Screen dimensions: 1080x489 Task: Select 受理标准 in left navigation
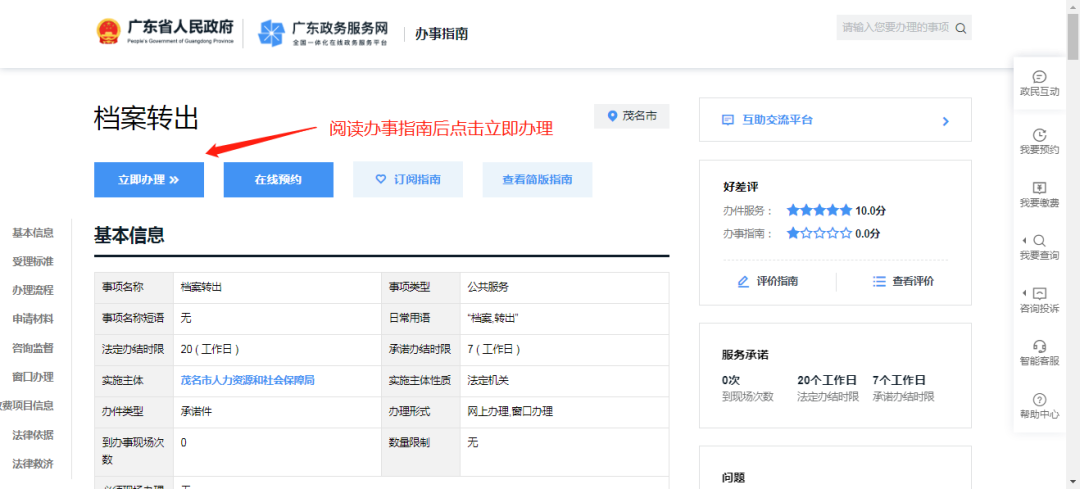33,262
